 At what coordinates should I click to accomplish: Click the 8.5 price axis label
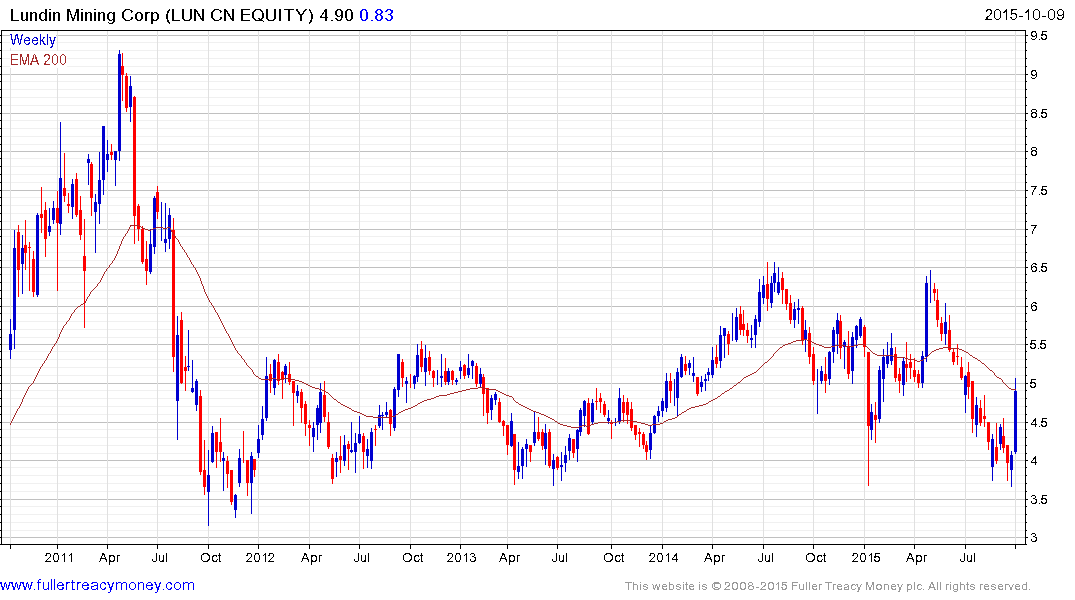[x=1039, y=113]
